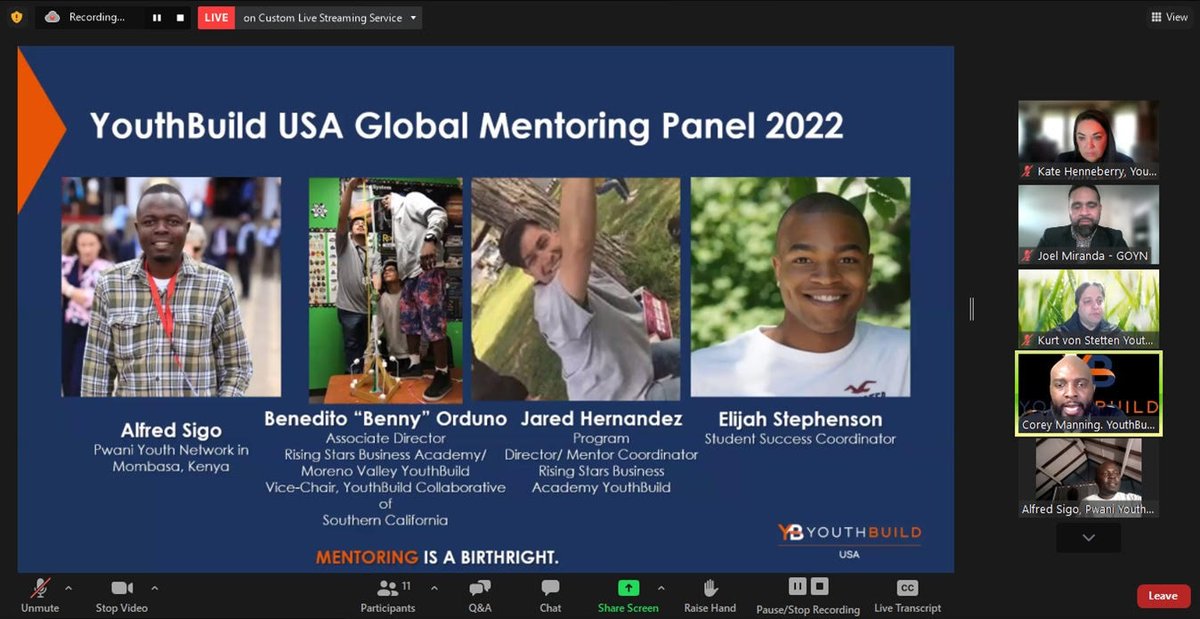This screenshot has width=1200, height=619.
Task: Click the gallery panel resize handle
Action: click(971, 309)
